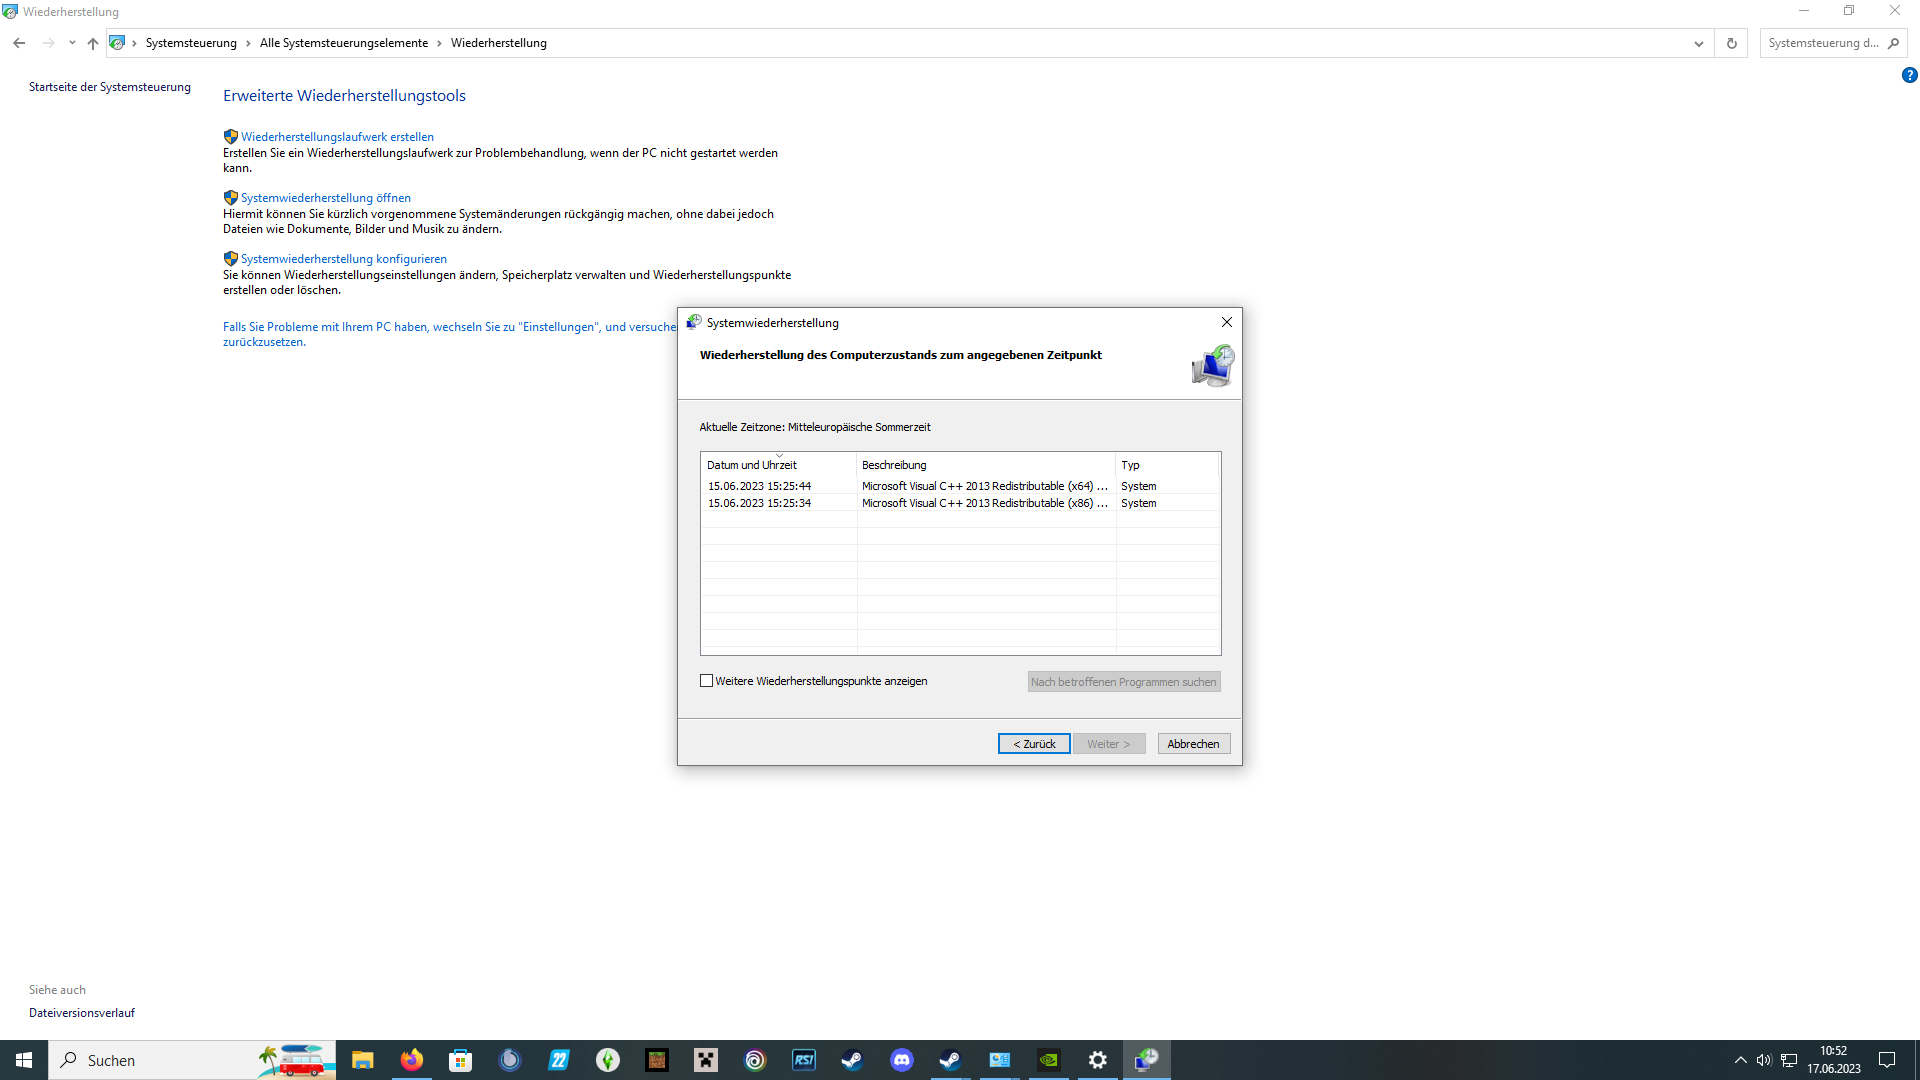Screen dimensions: 1920x1080
Task: Click the volume icon in the system tray
Action: pyautogui.click(x=1764, y=1060)
